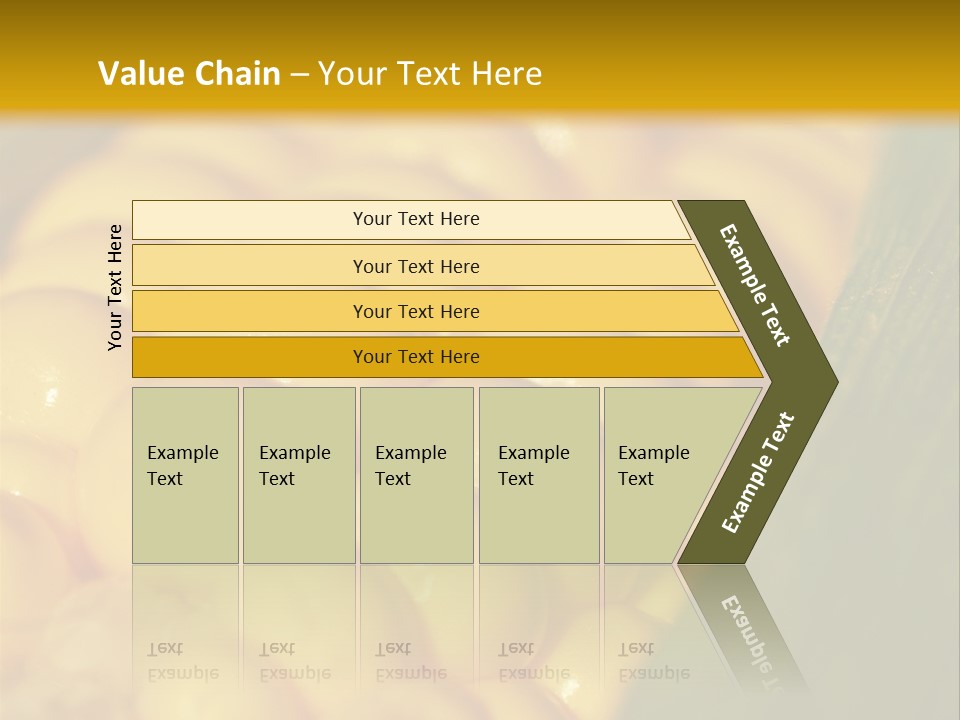Click lower chevron arm labeled "Example Text"
Screen dimensions: 960x720
757,473
